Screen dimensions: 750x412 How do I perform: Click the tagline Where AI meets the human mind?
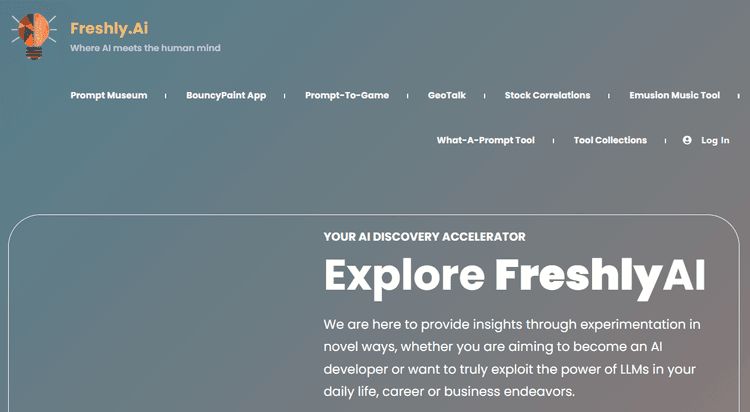click(x=145, y=48)
